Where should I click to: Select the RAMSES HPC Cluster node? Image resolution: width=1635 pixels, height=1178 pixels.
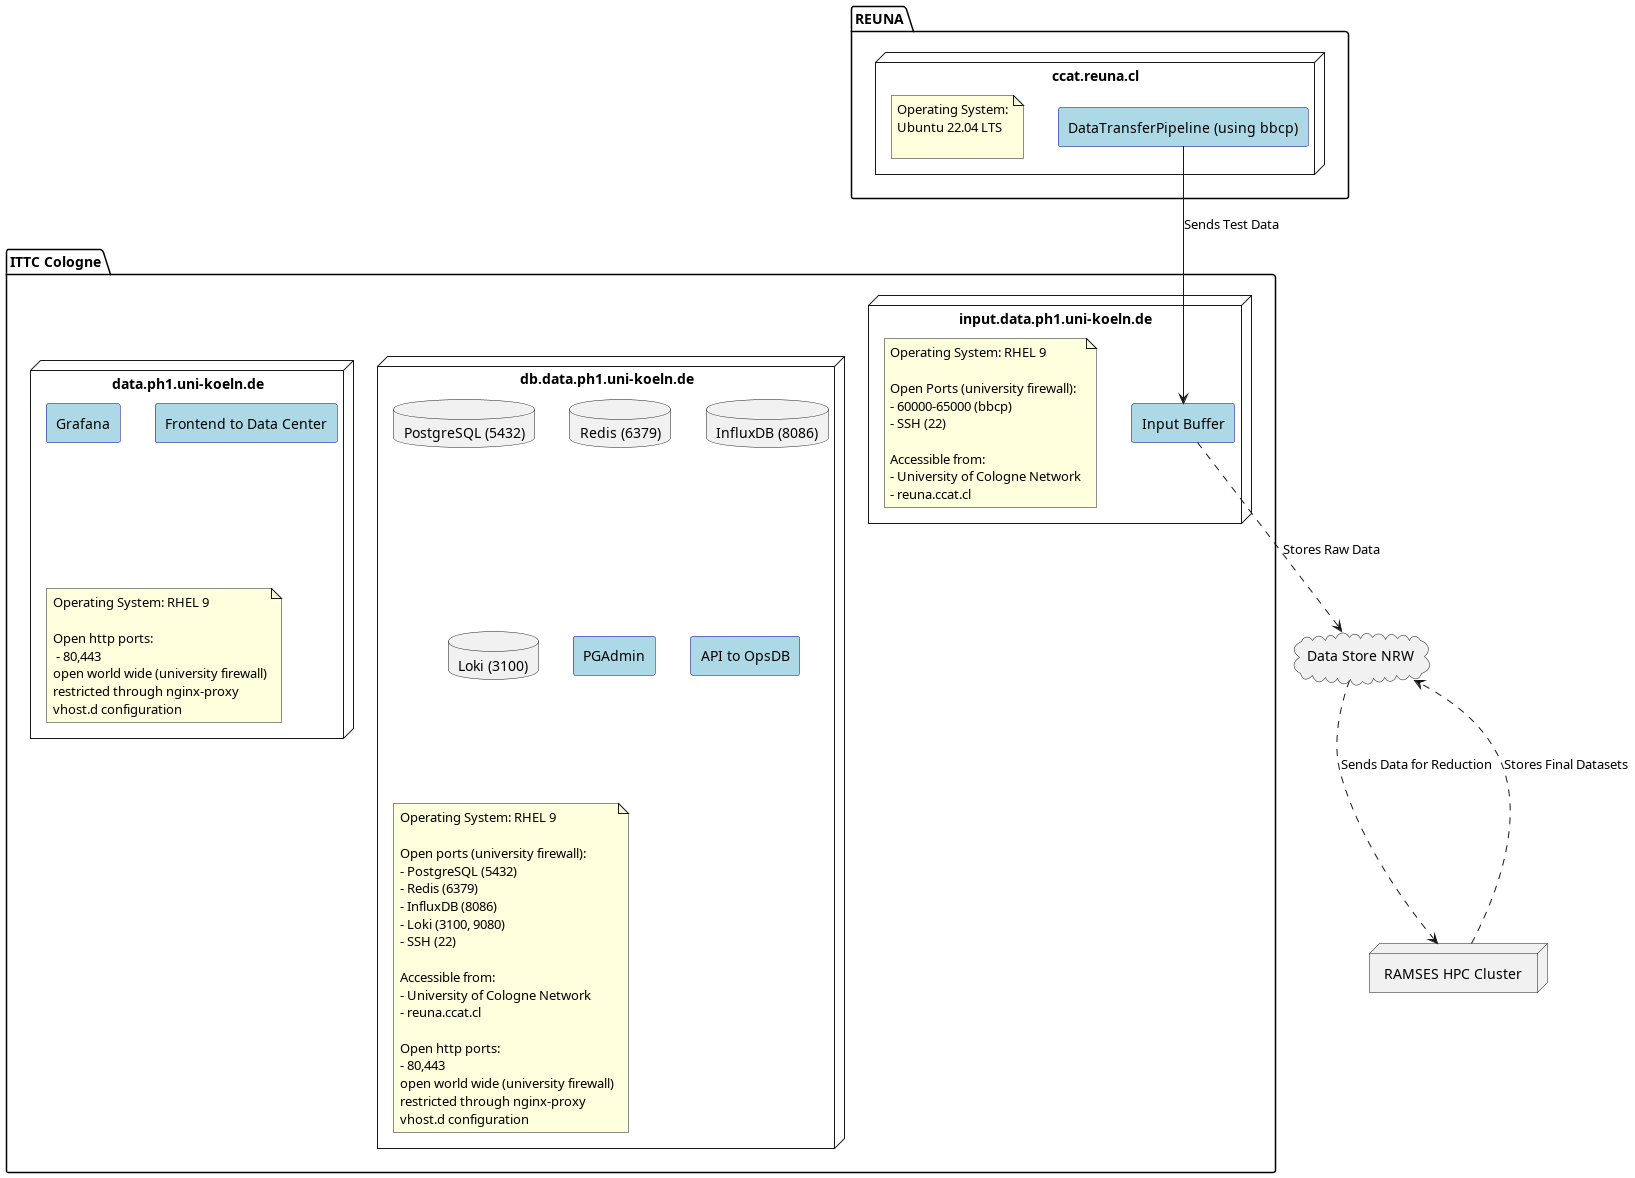click(x=1453, y=973)
